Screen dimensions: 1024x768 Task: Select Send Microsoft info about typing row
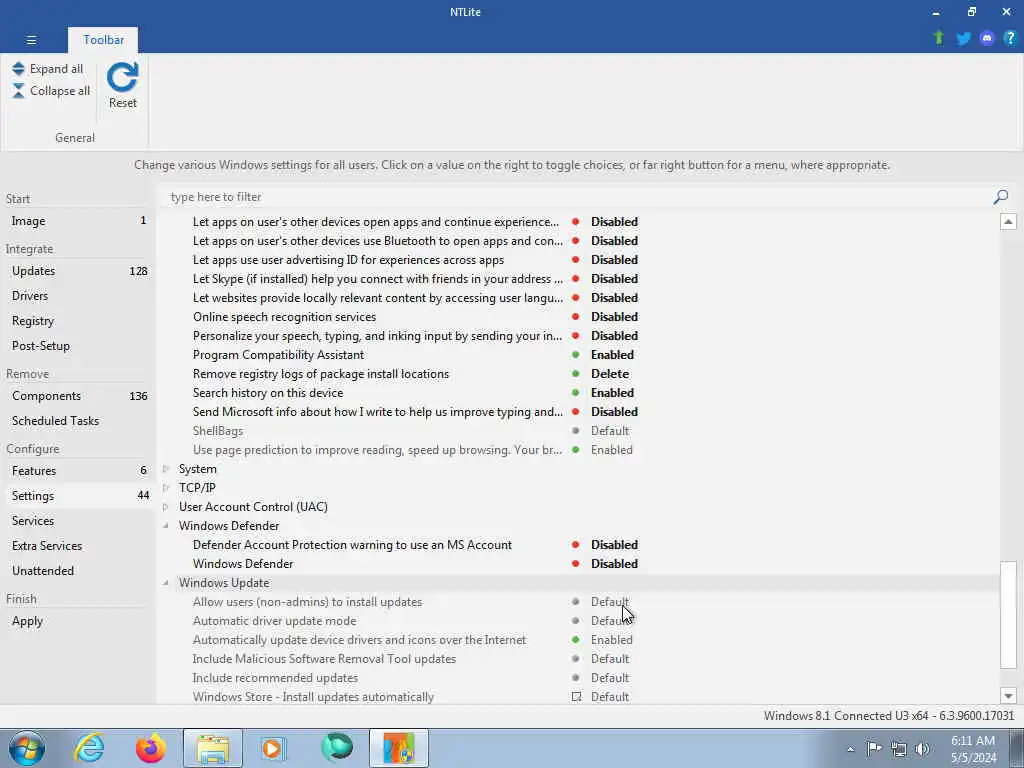(377, 412)
